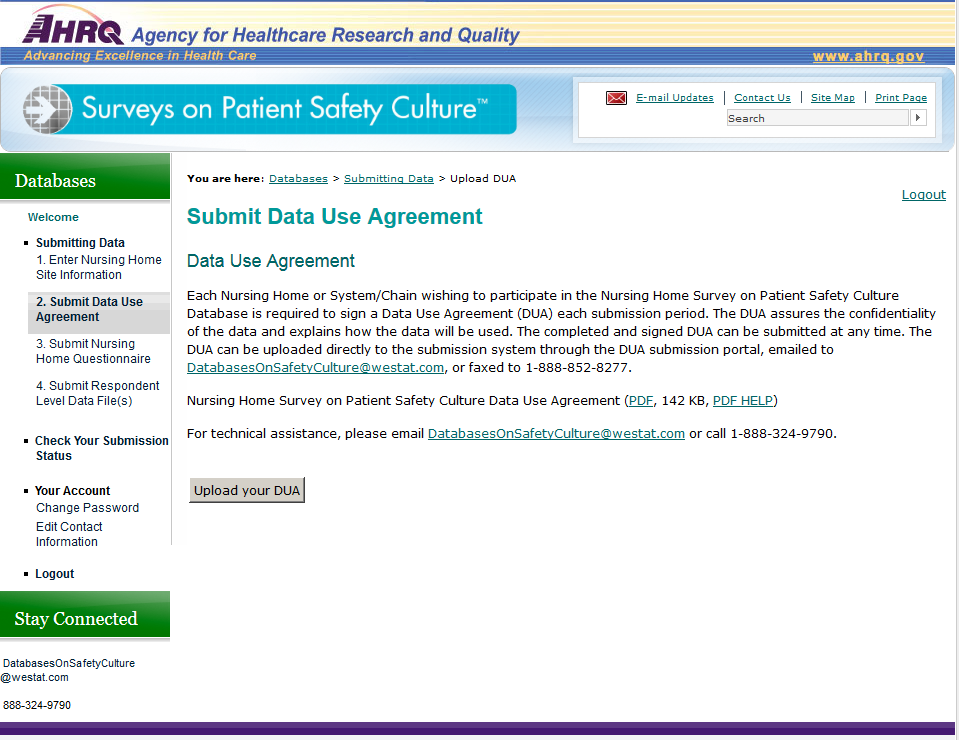Click the sidebar 888-324-9790 phone number
Viewport: 959px width, 740px height.
pyautogui.click(x=37, y=705)
